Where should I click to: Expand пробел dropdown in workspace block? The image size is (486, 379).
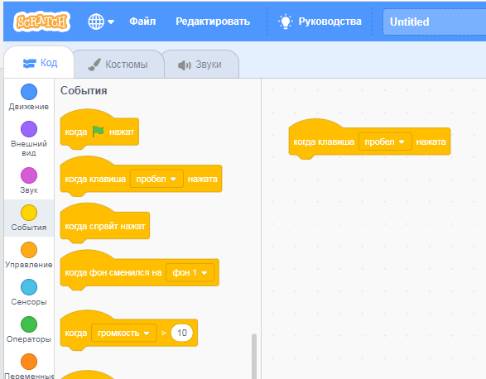(384, 142)
